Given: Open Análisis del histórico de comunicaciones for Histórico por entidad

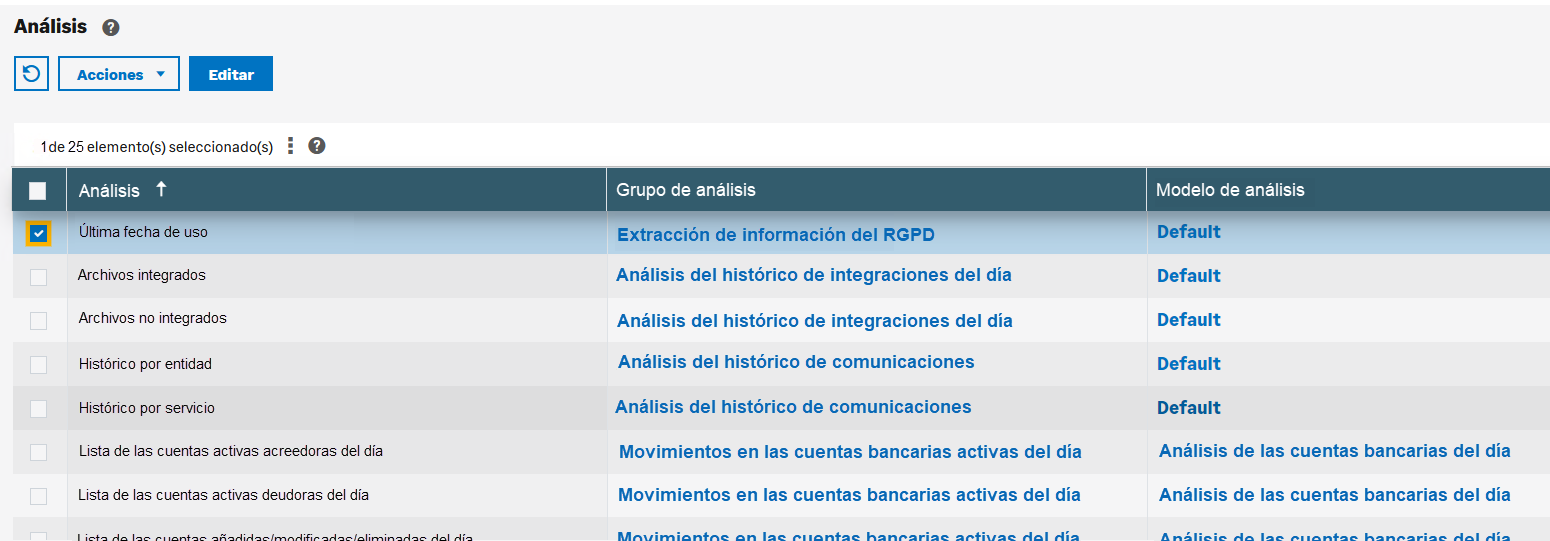Looking at the screenshot, I should click(795, 362).
